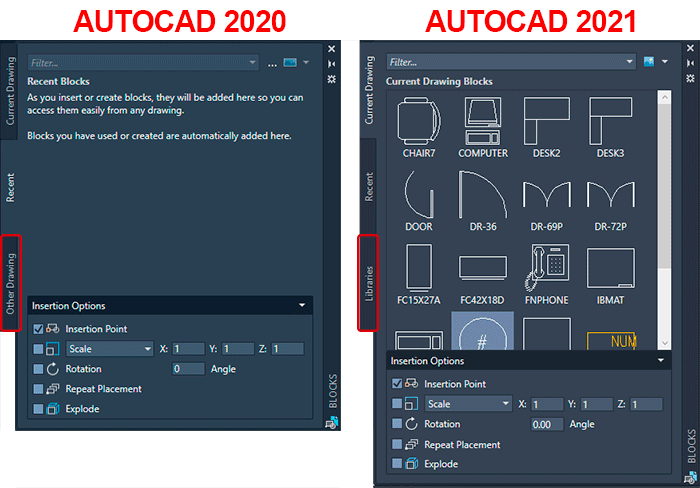Image resolution: width=700 pixels, height=488 pixels.
Task: Enable Explode checkbox in 2020 palette
Action: 38,409
